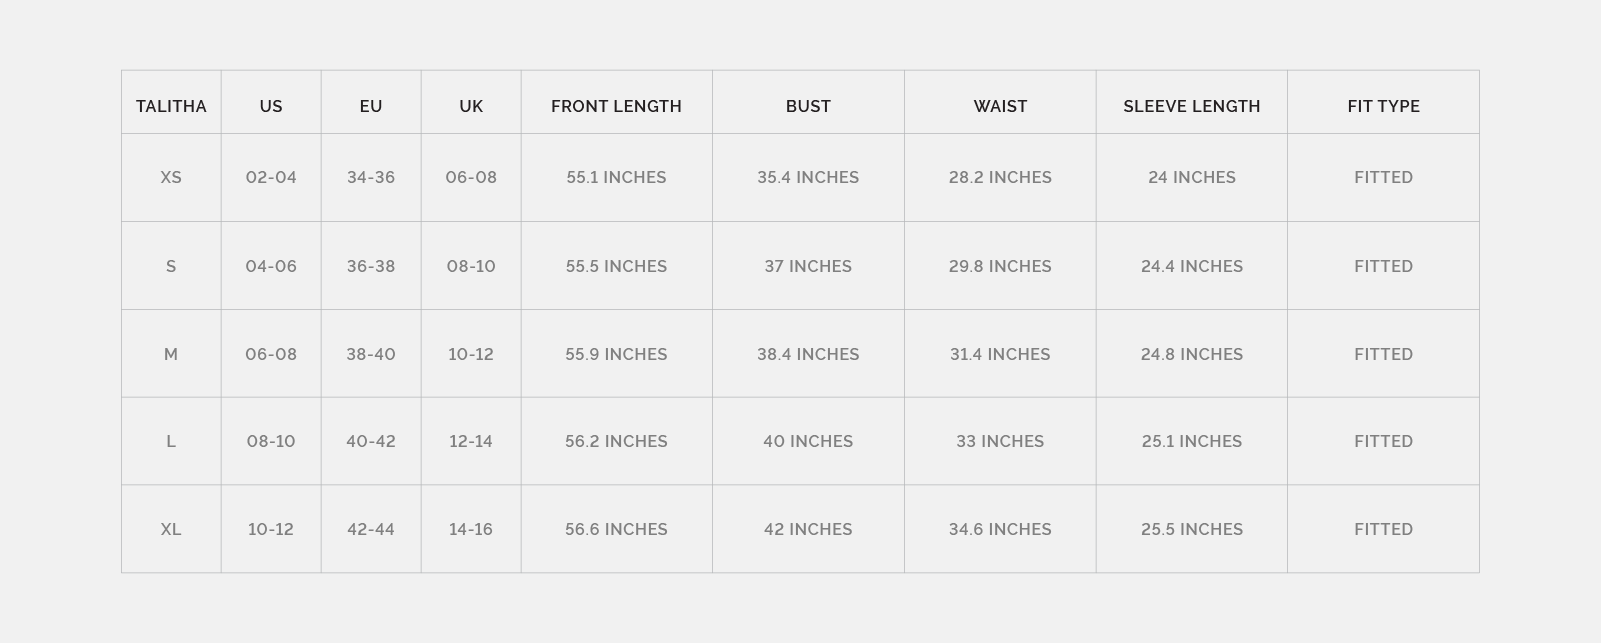
Task: Select the WAIST column header
Action: [x=1000, y=106]
